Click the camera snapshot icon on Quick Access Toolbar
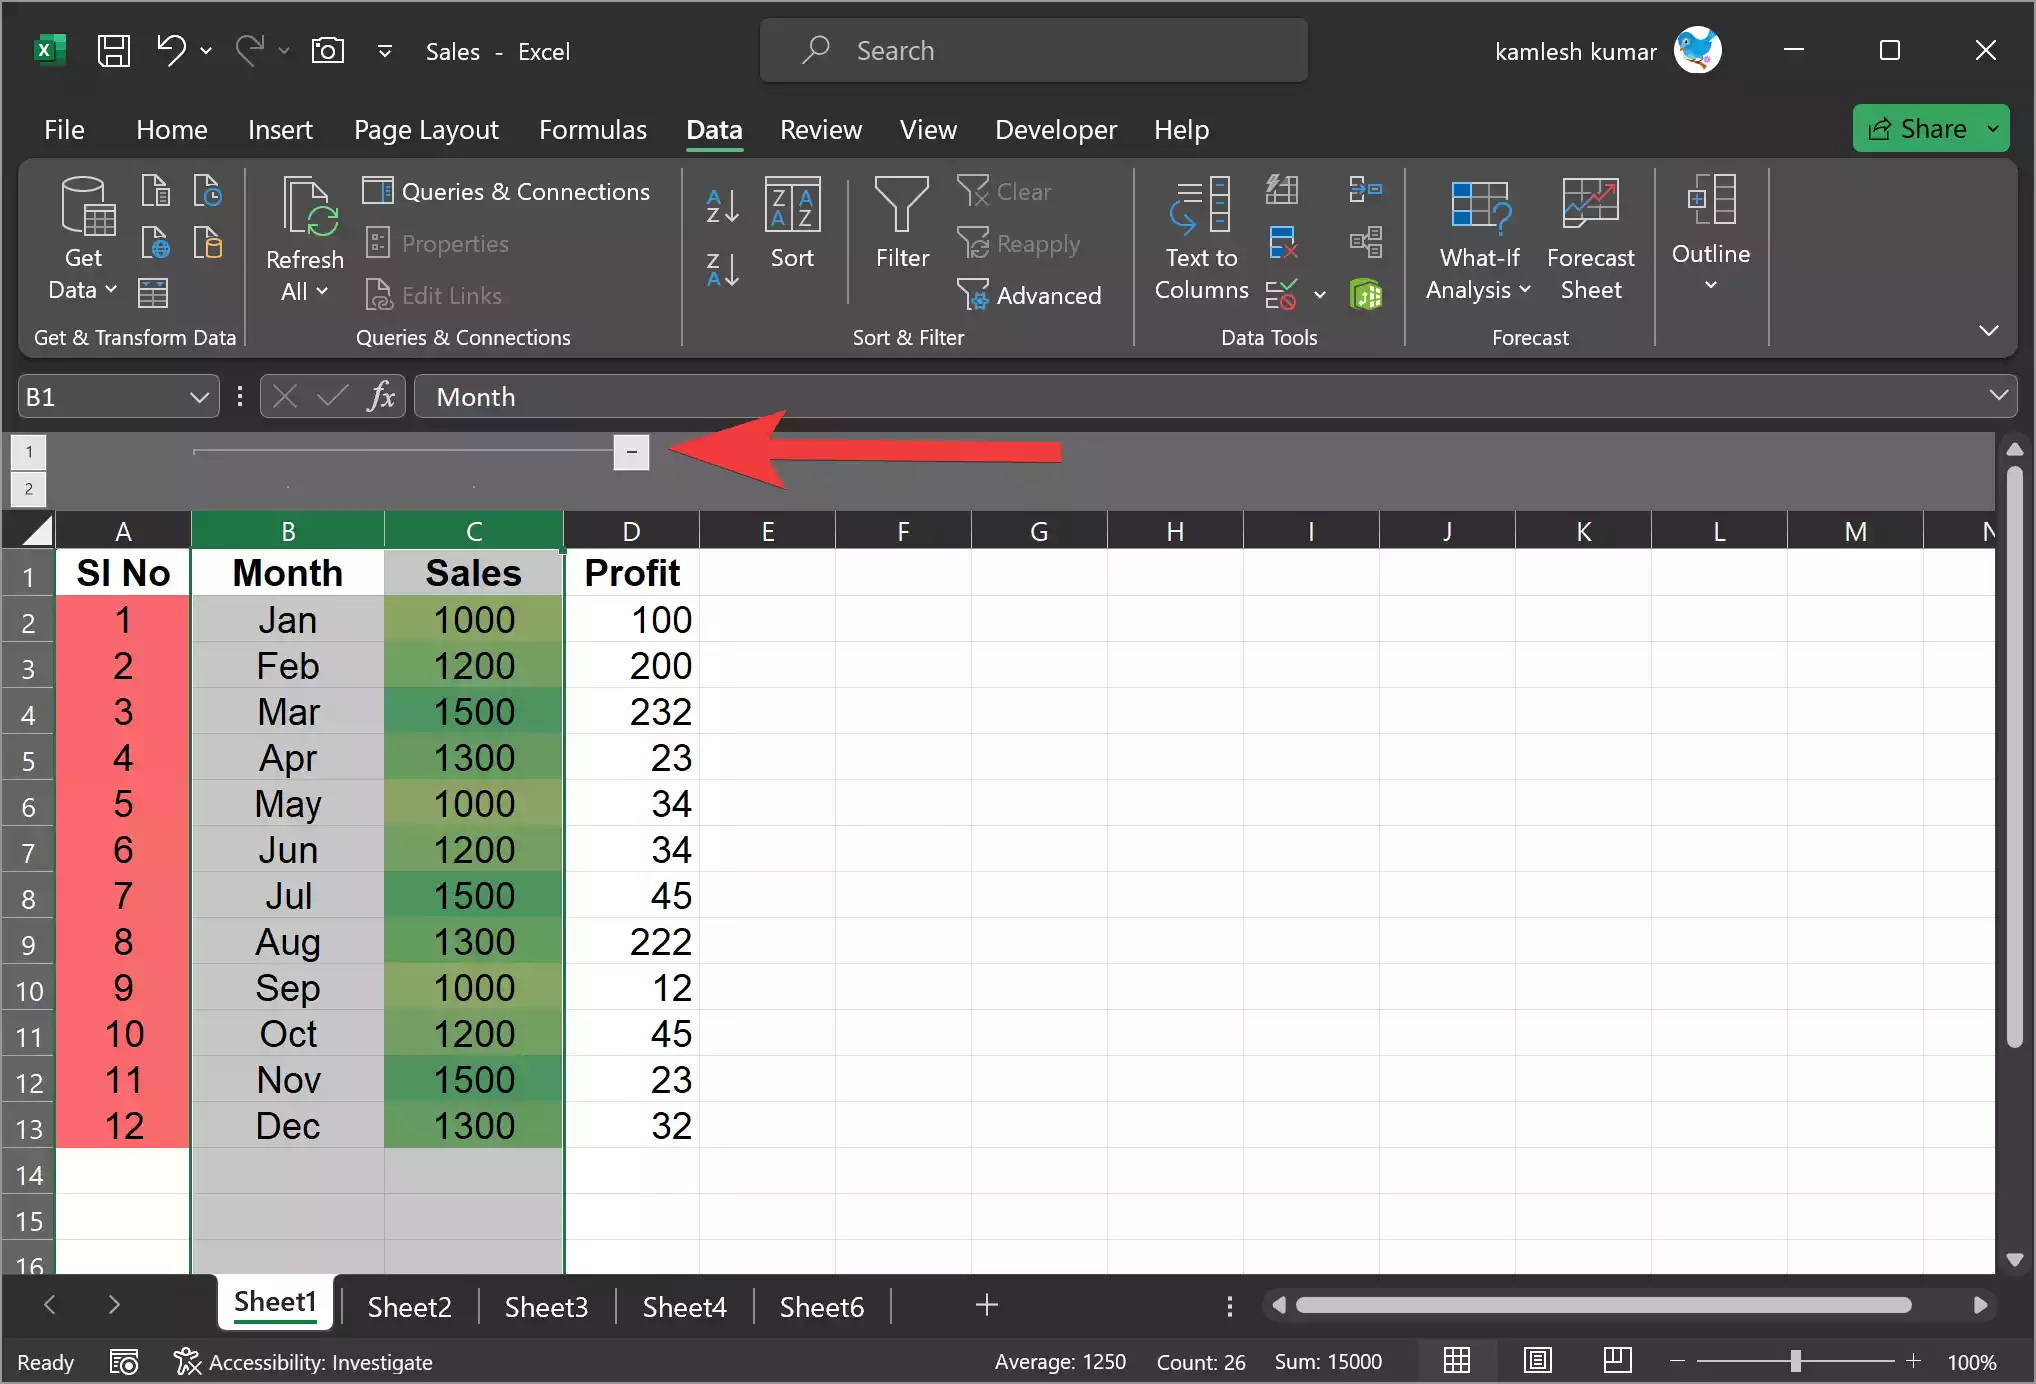The width and height of the screenshot is (2036, 1384). coord(328,50)
